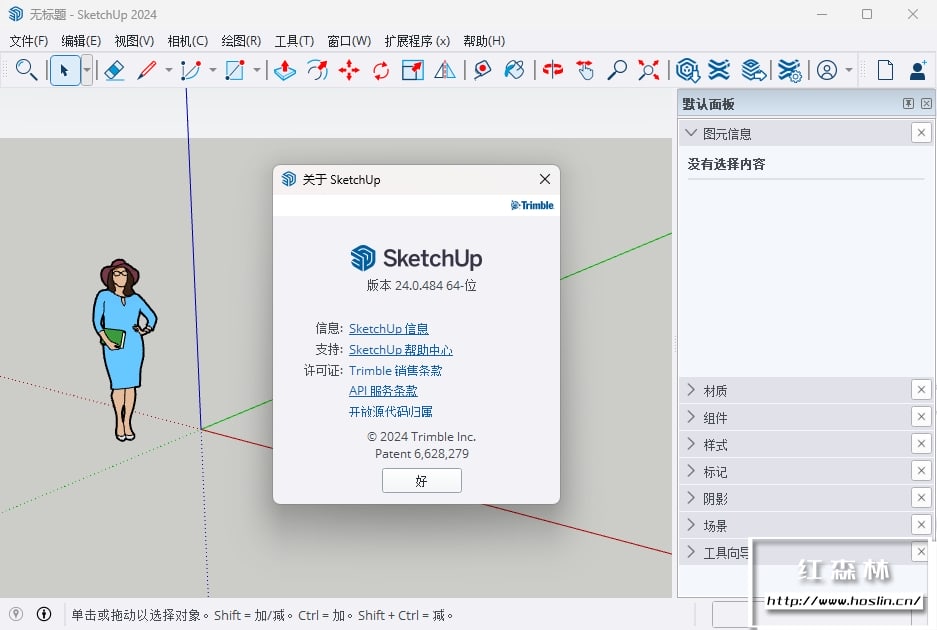Open the Rectangle tool dropdown arrow
The image size is (937, 630).
[x=257, y=70]
